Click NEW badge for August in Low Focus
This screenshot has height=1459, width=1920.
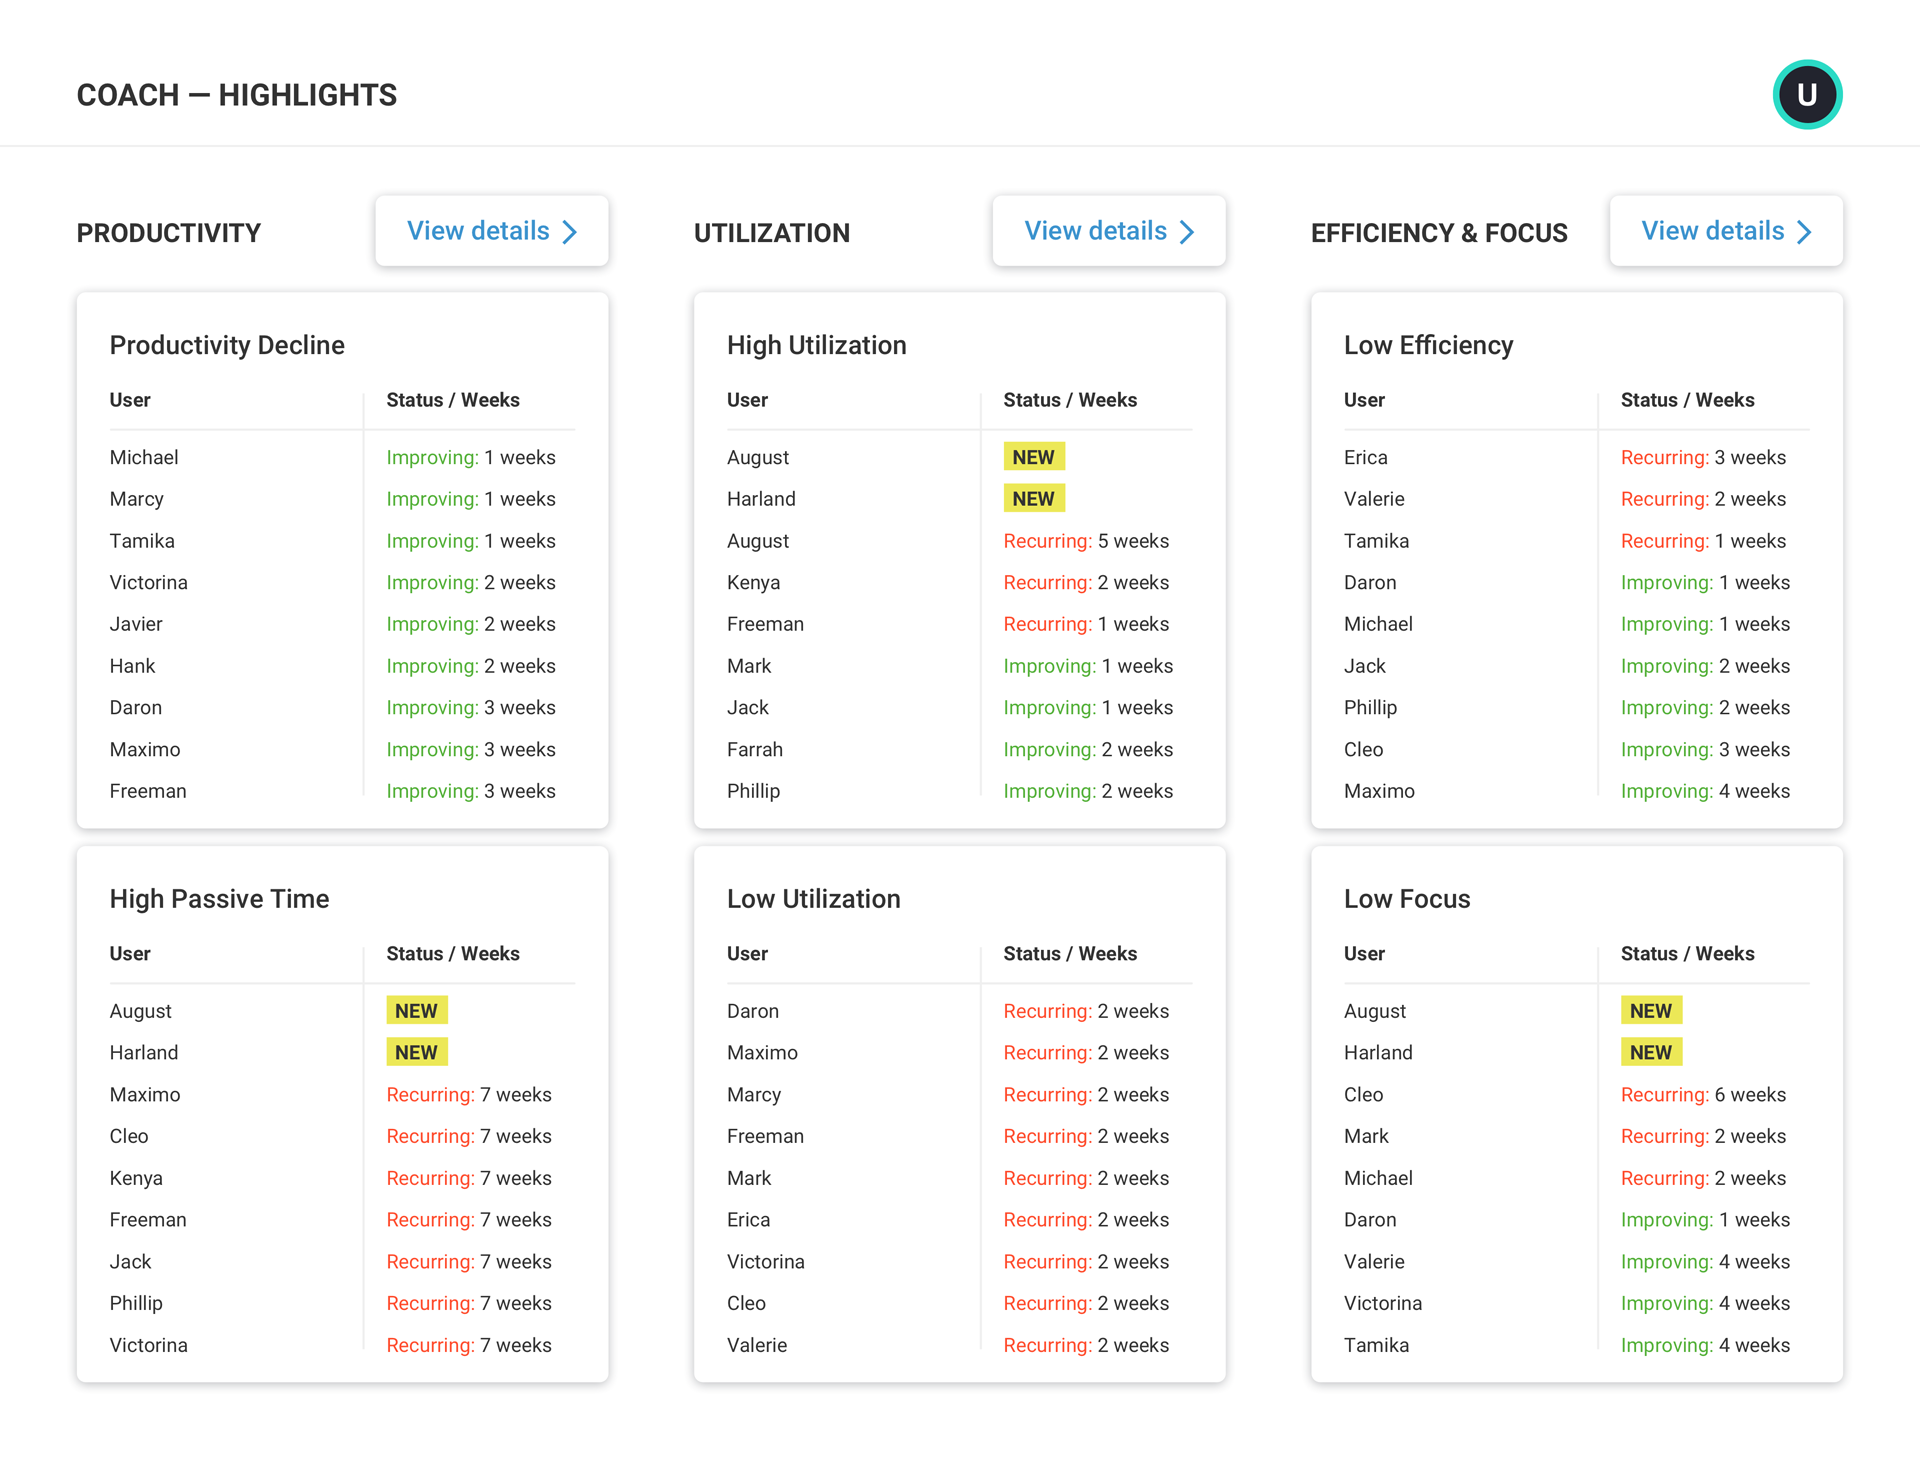pos(1650,1011)
